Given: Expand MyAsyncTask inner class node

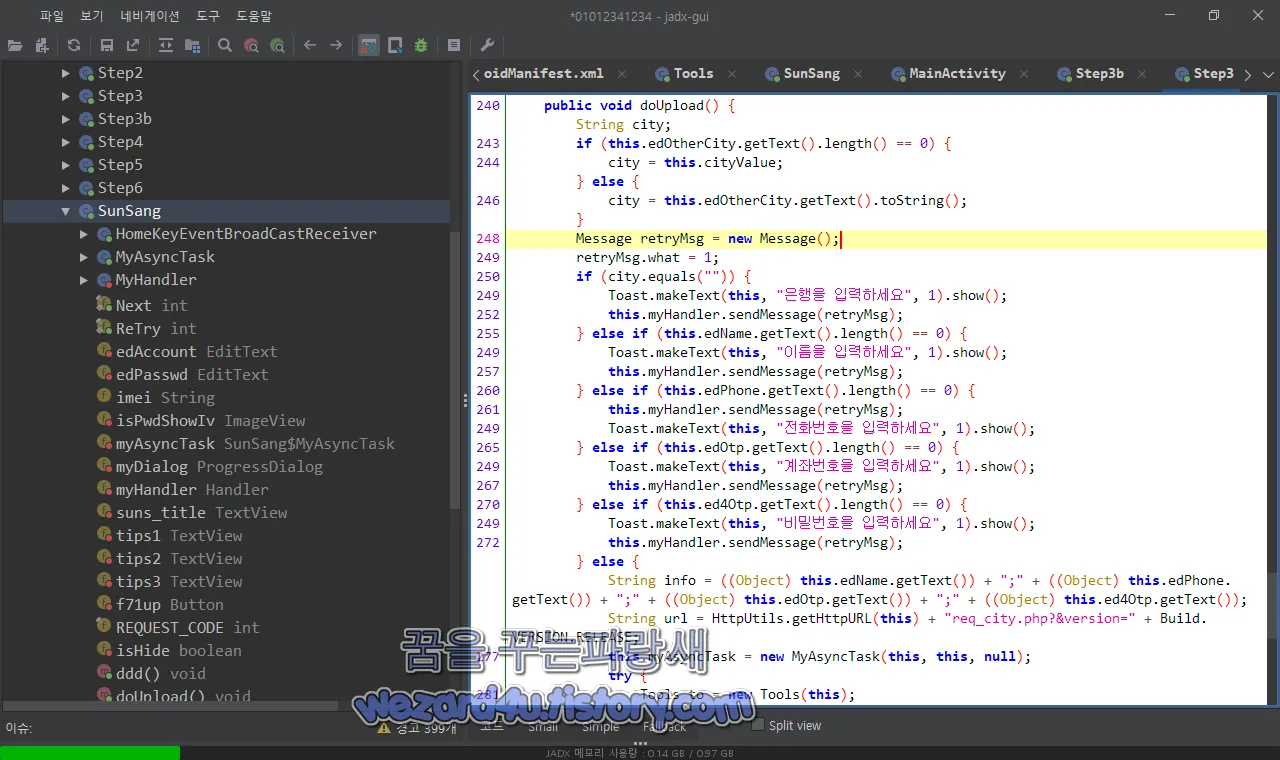Looking at the screenshot, I should click(x=84, y=257).
